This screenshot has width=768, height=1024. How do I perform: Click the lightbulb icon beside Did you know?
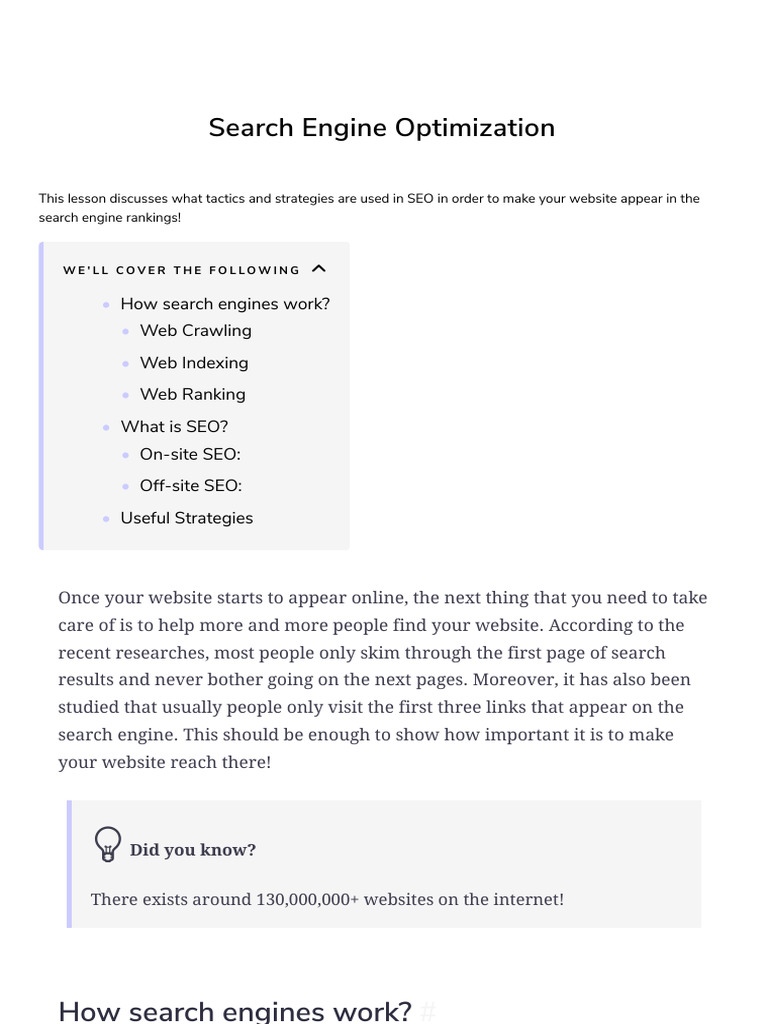tap(107, 844)
